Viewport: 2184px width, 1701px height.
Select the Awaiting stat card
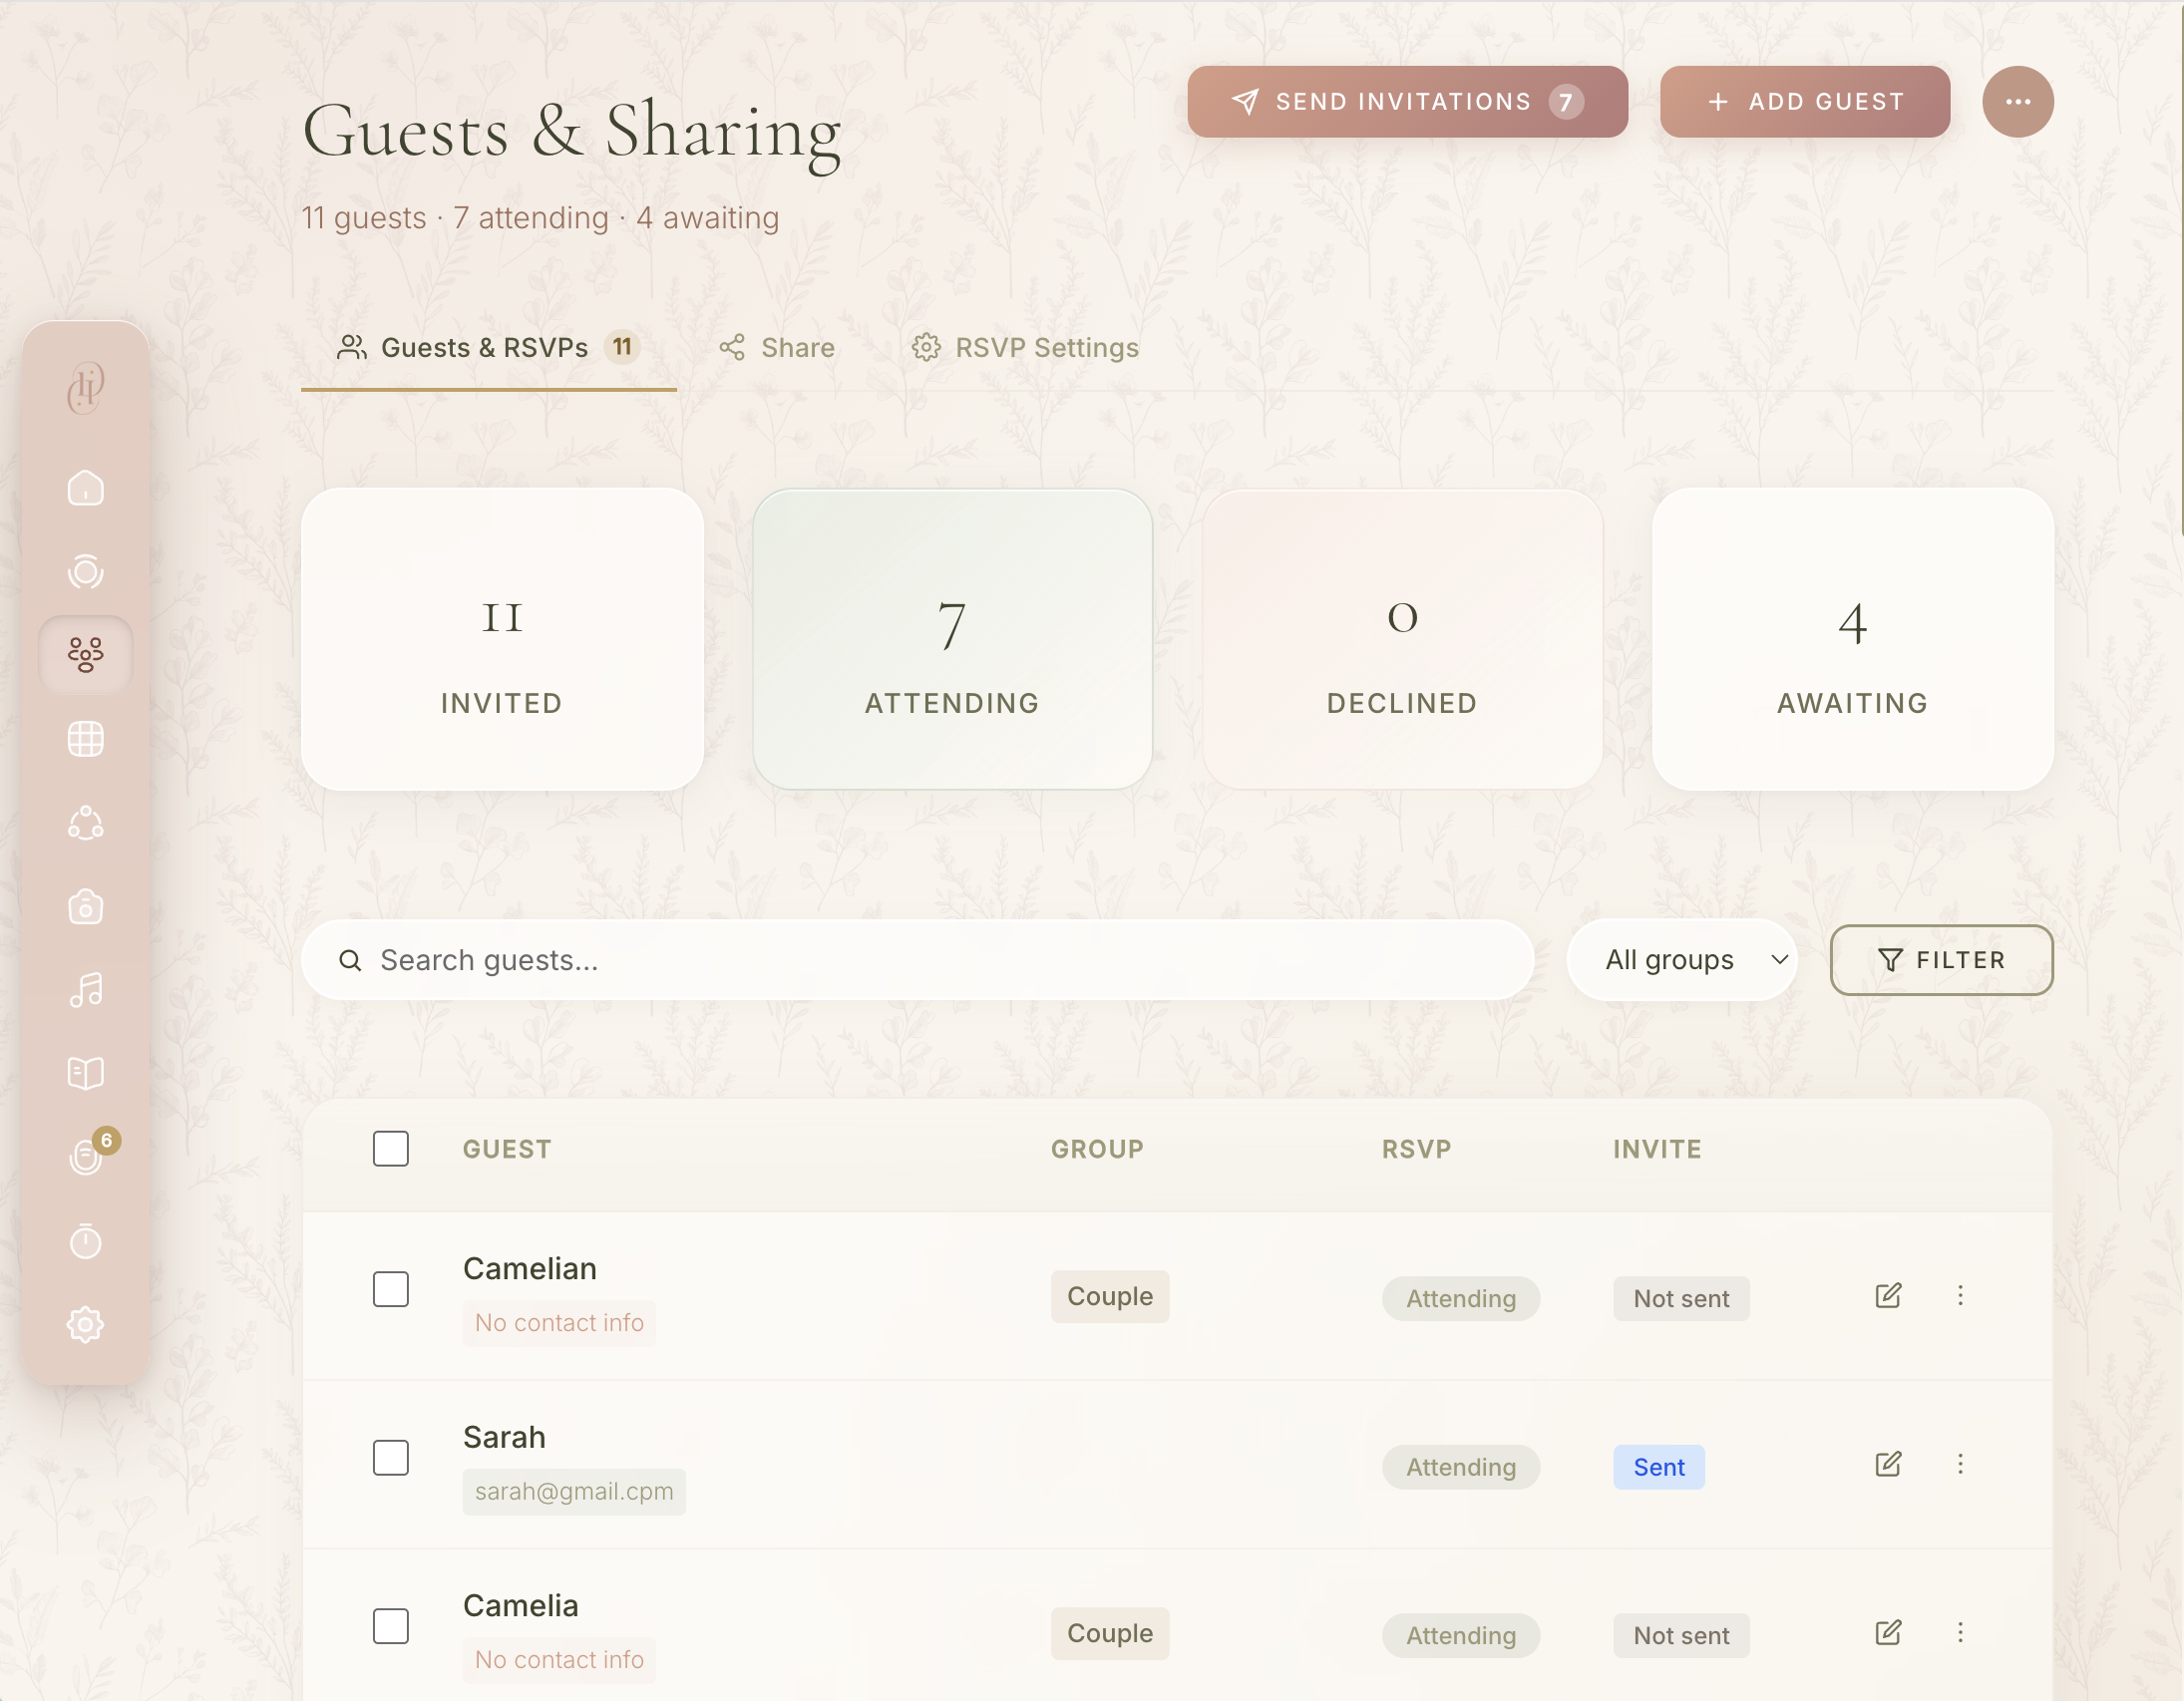tap(1853, 640)
